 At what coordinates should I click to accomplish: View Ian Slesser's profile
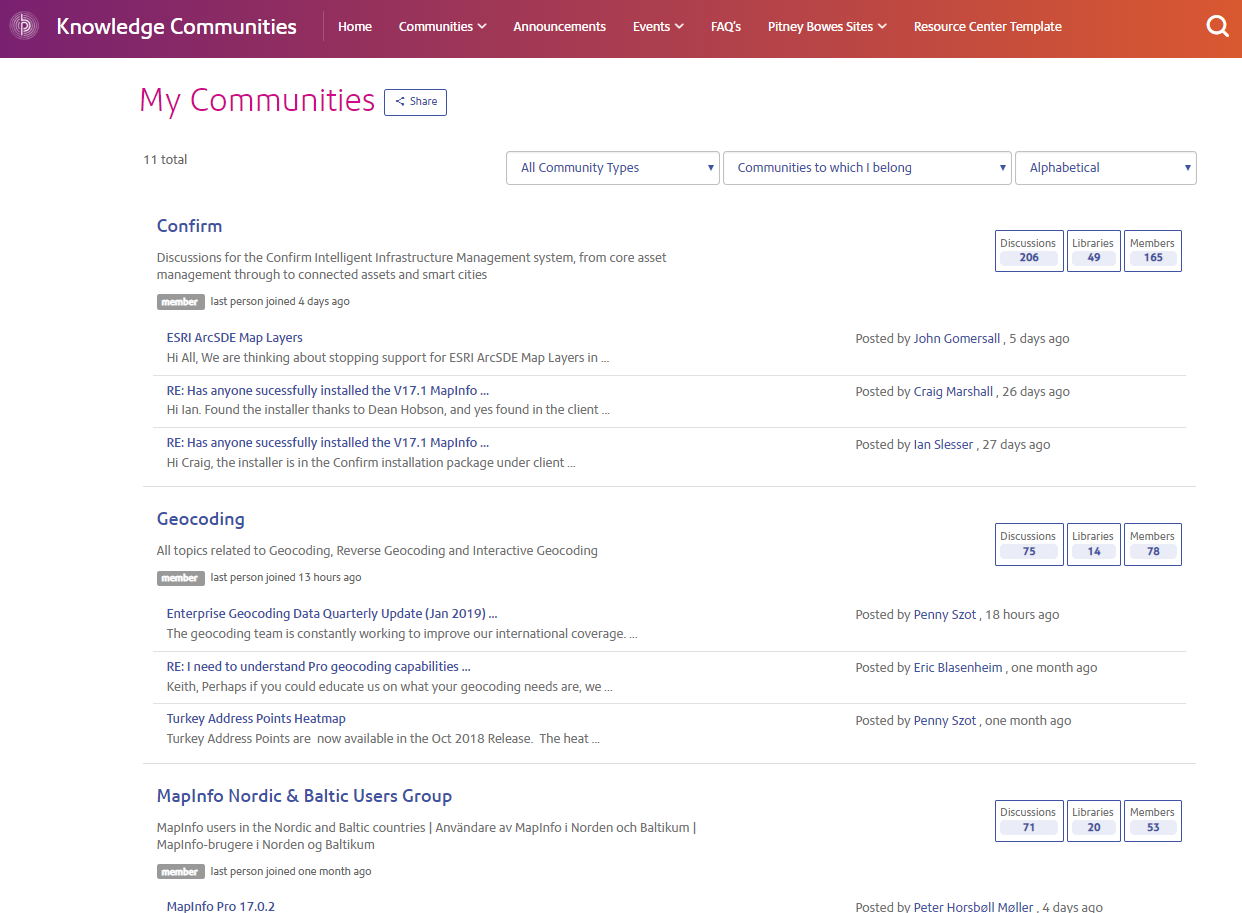coord(943,445)
